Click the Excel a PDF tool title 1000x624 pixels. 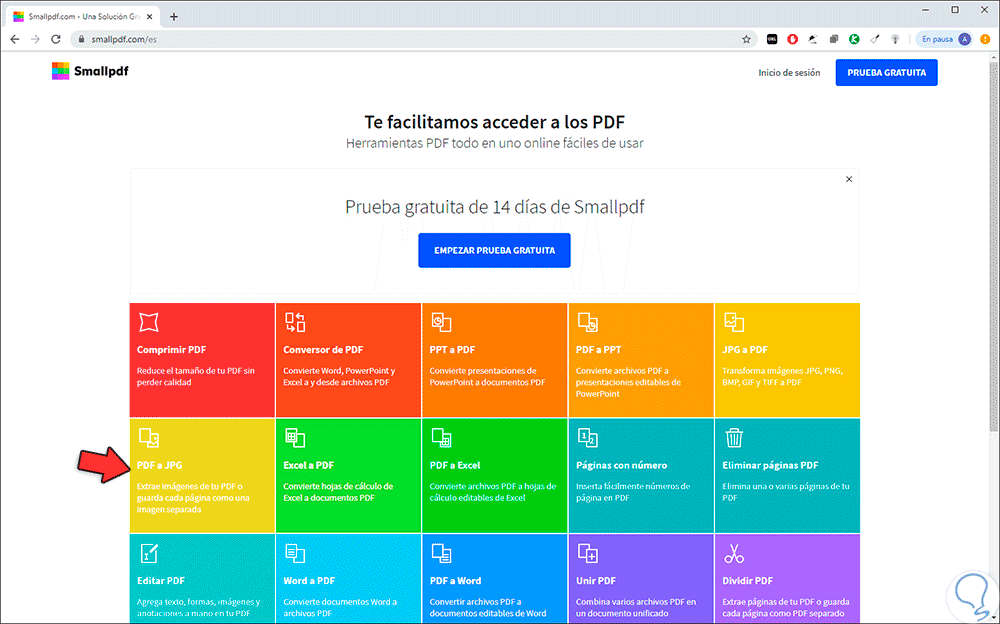tap(309, 465)
